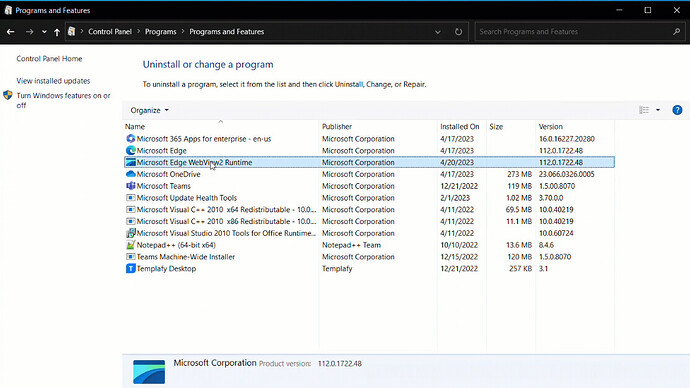Select the Microsoft OneDrive cloud icon
The height and width of the screenshot is (388, 690).
tap(130, 174)
